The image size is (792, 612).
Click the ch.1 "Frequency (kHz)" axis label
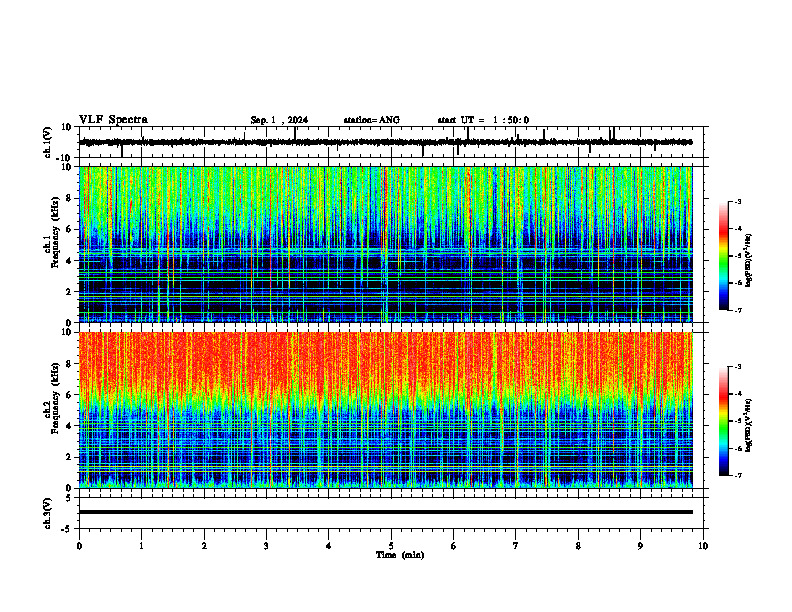55,233
